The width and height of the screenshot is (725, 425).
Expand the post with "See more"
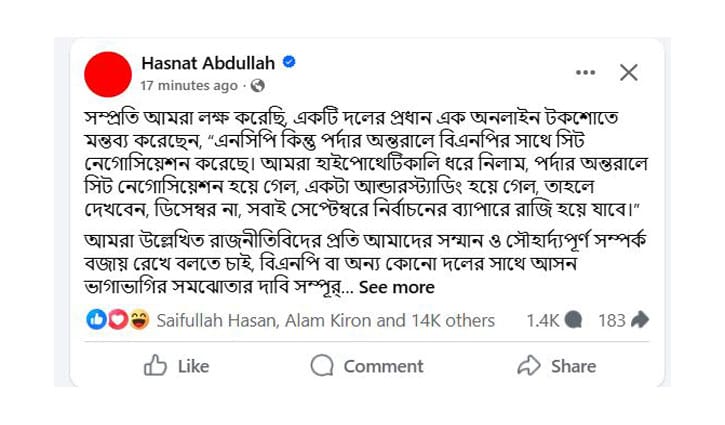pyautogui.click(x=397, y=287)
